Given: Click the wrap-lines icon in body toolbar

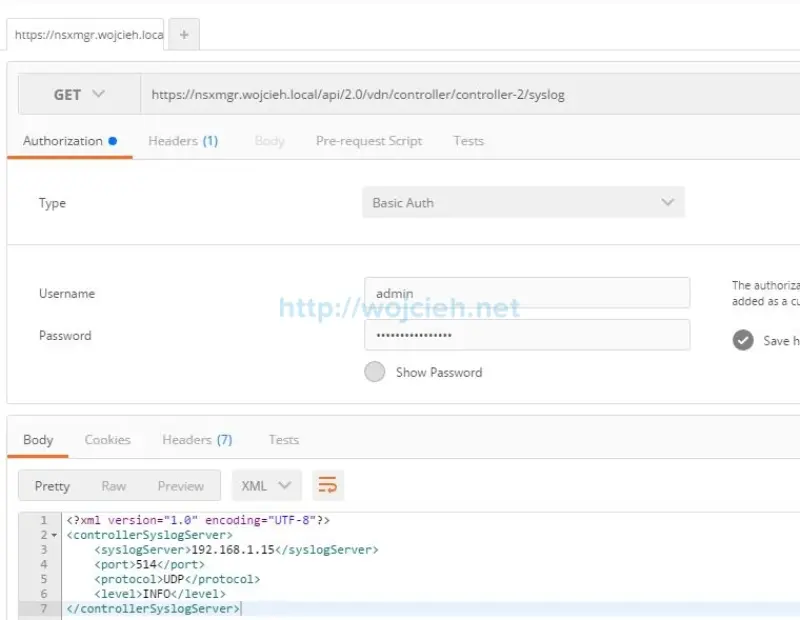Looking at the screenshot, I should (327, 485).
